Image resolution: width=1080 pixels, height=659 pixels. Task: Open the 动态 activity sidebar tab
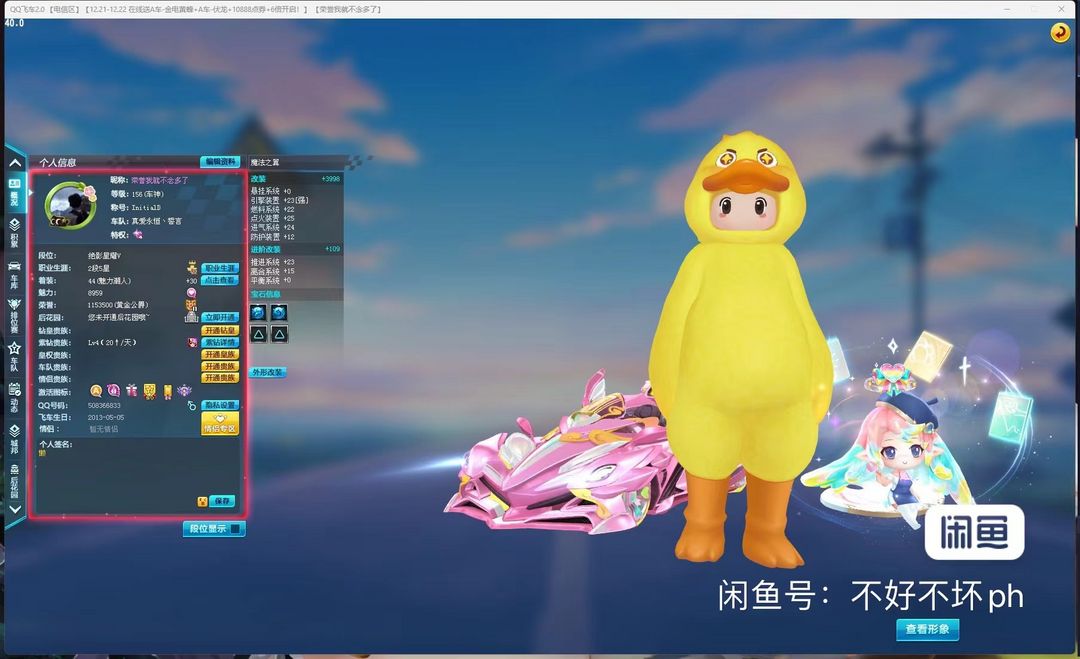click(x=14, y=398)
